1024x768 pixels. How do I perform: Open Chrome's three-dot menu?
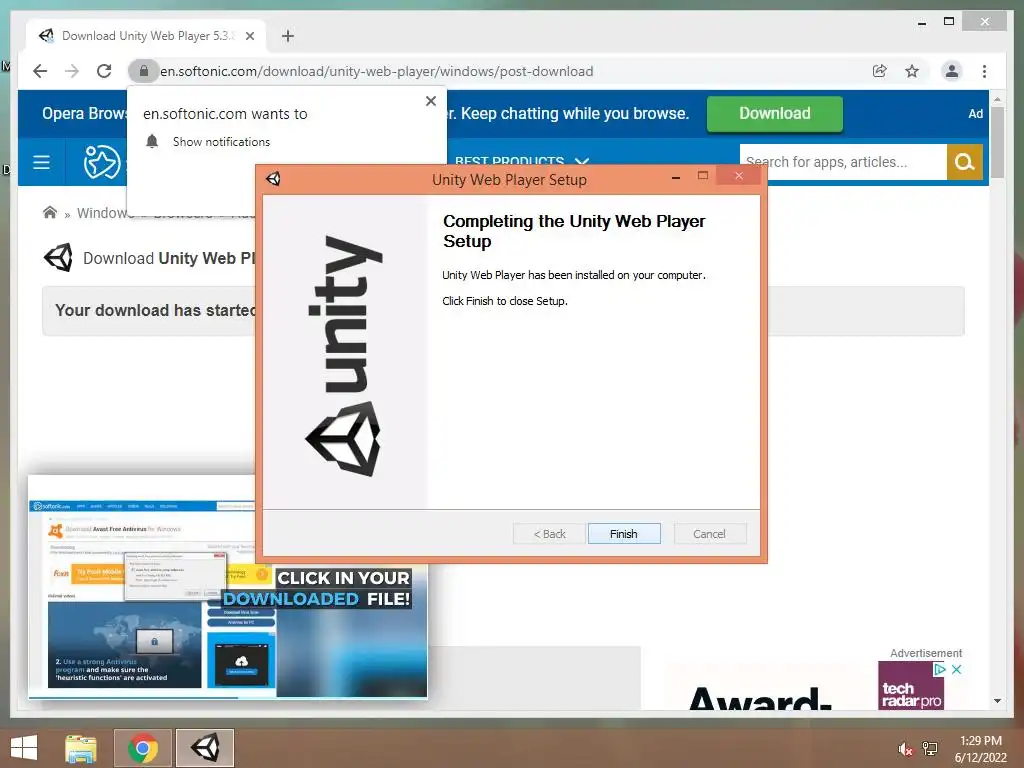tap(984, 71)
